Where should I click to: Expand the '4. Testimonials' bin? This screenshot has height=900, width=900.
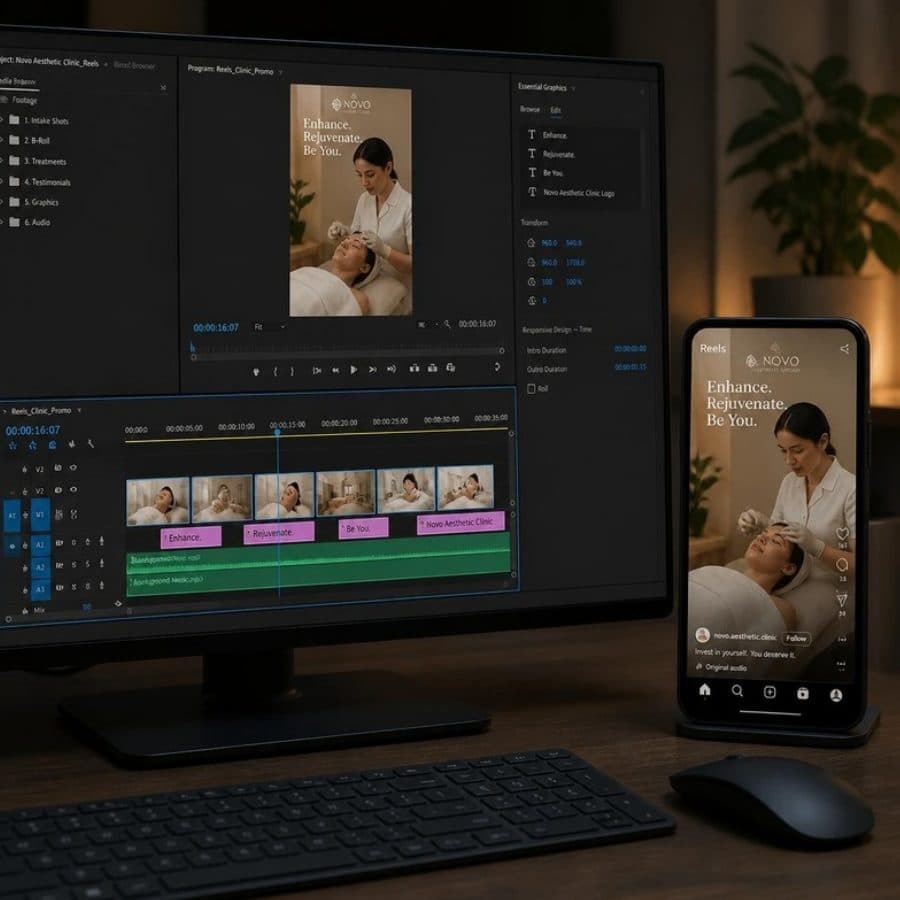coord(2,181)
